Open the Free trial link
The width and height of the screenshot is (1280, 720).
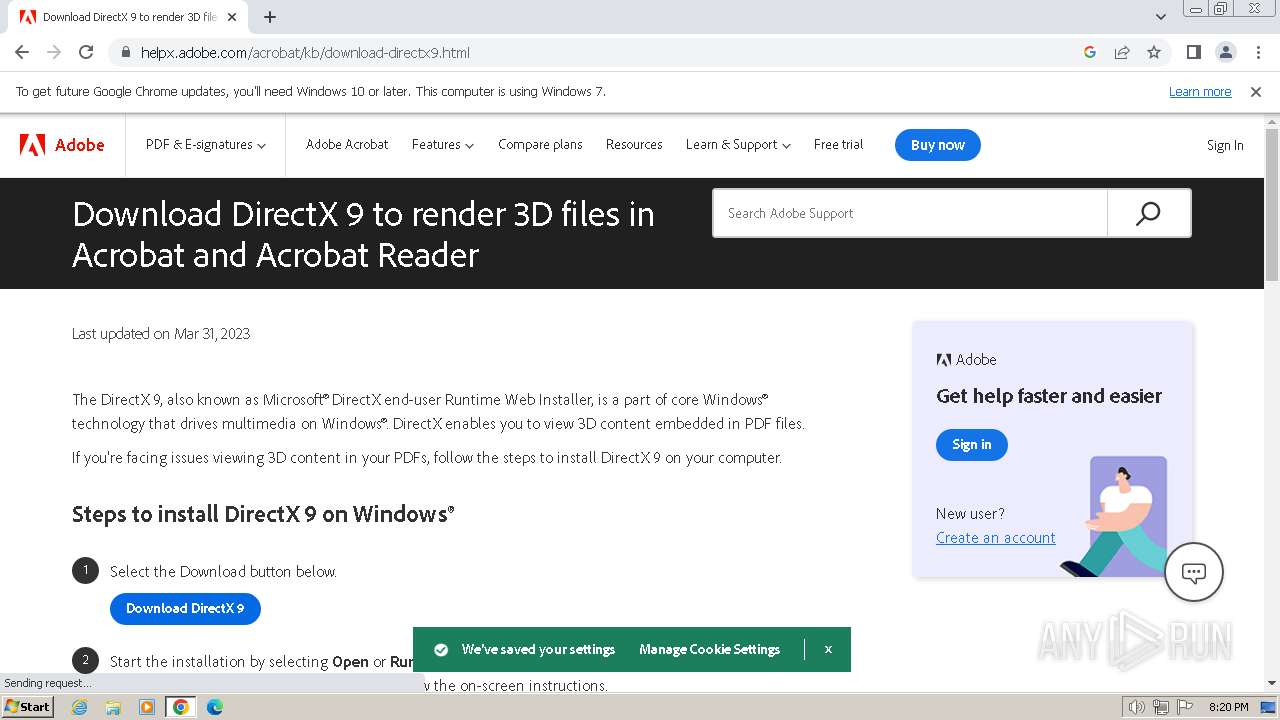(x=838, y=145)
